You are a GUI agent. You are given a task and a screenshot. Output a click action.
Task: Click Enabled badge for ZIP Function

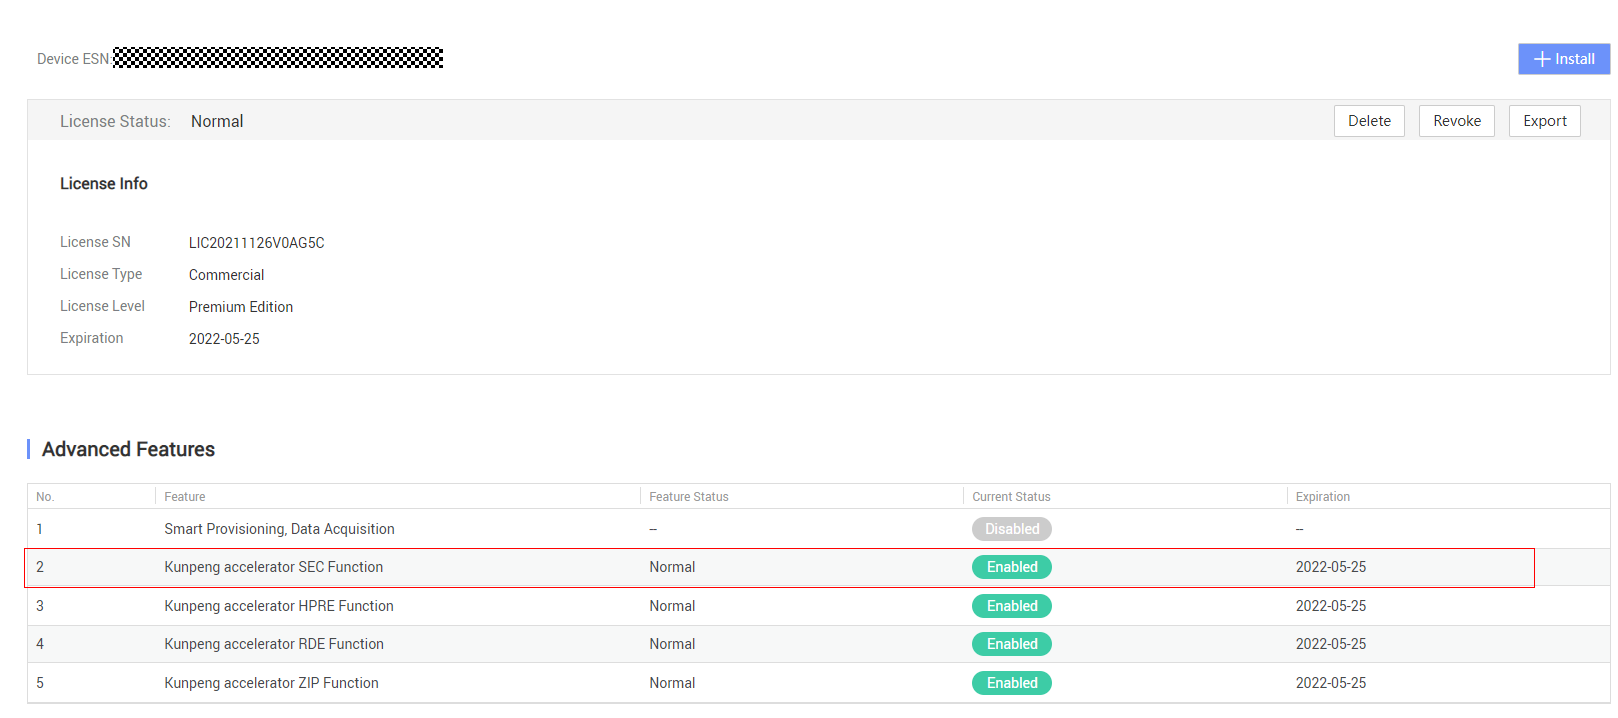click(1012, 683)
